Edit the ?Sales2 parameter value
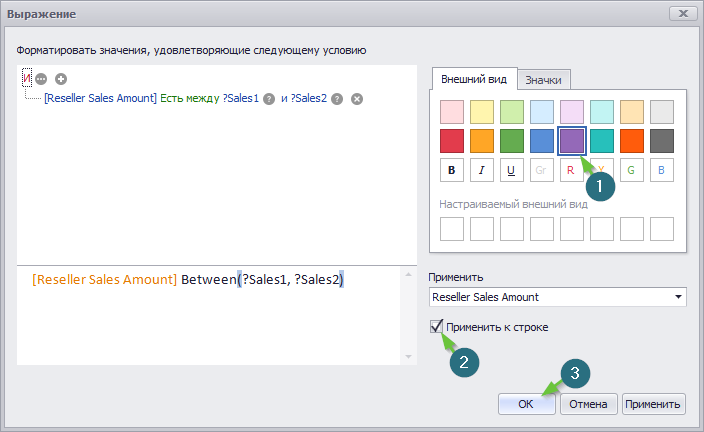The image size is (704, 432). click(x=309, y=98)
